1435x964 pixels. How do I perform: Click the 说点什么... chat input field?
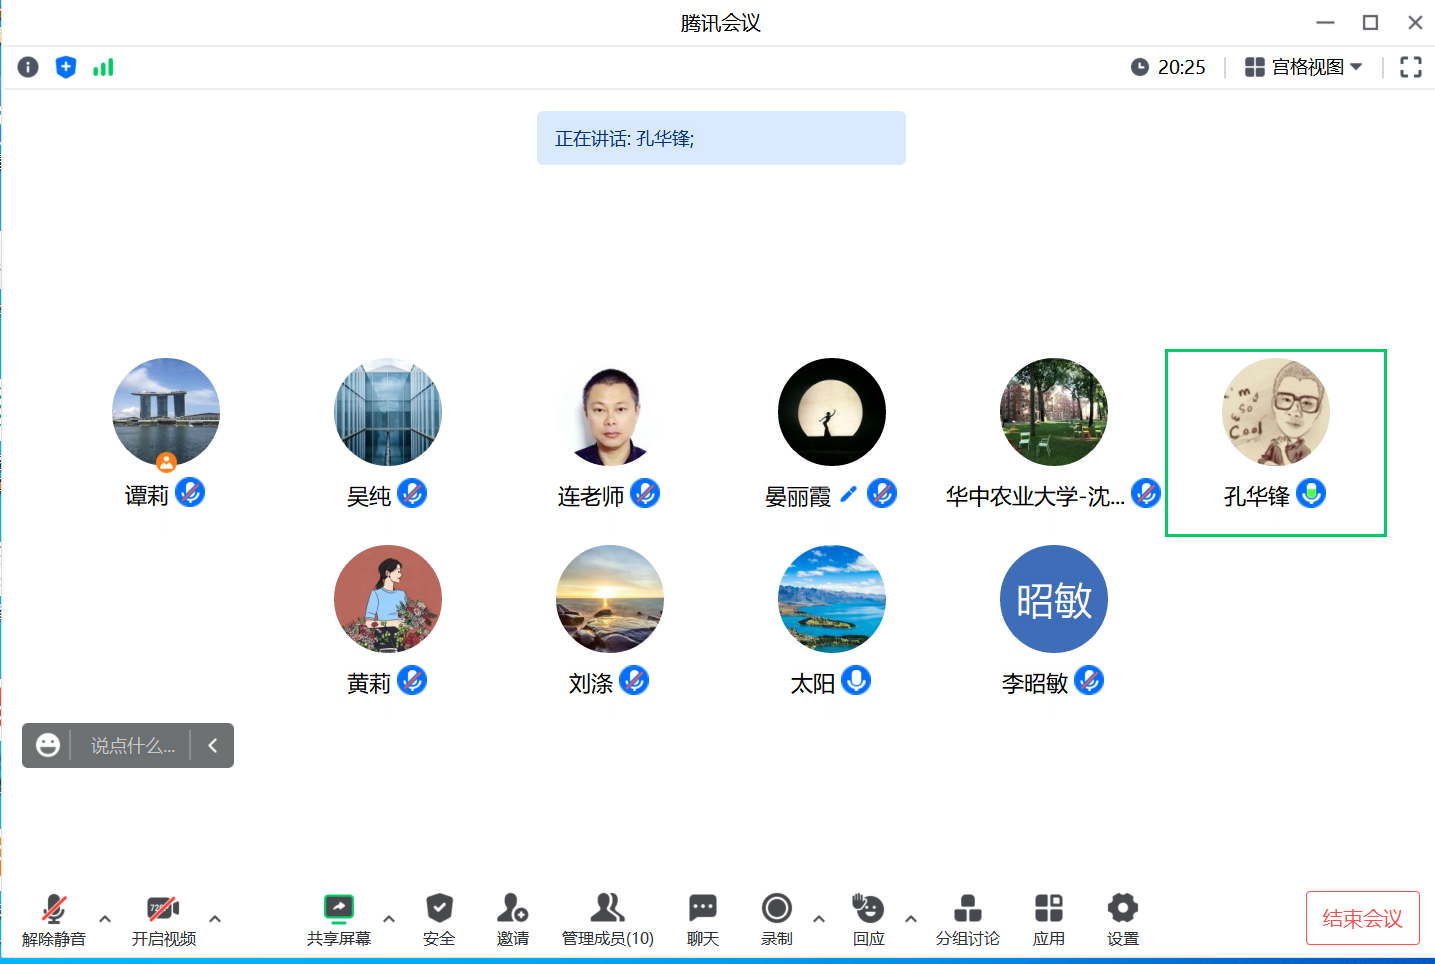[x=132, y=746]
